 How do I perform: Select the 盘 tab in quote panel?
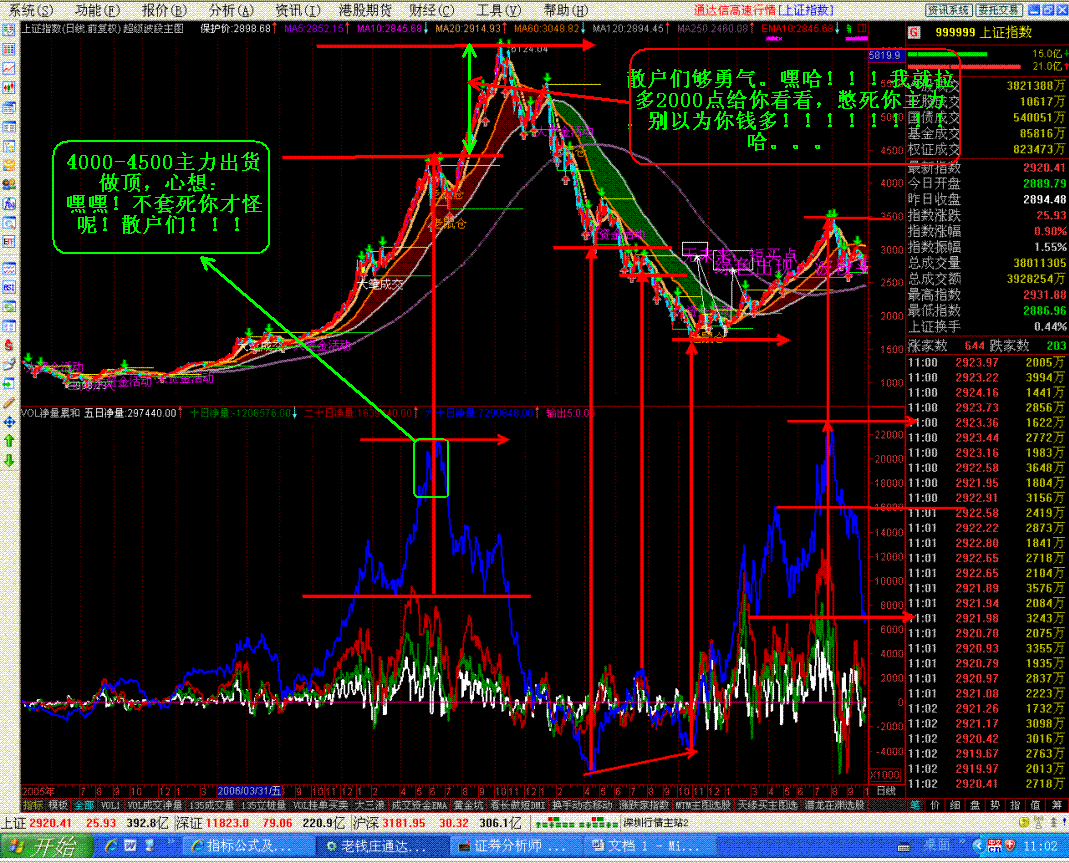974,805
